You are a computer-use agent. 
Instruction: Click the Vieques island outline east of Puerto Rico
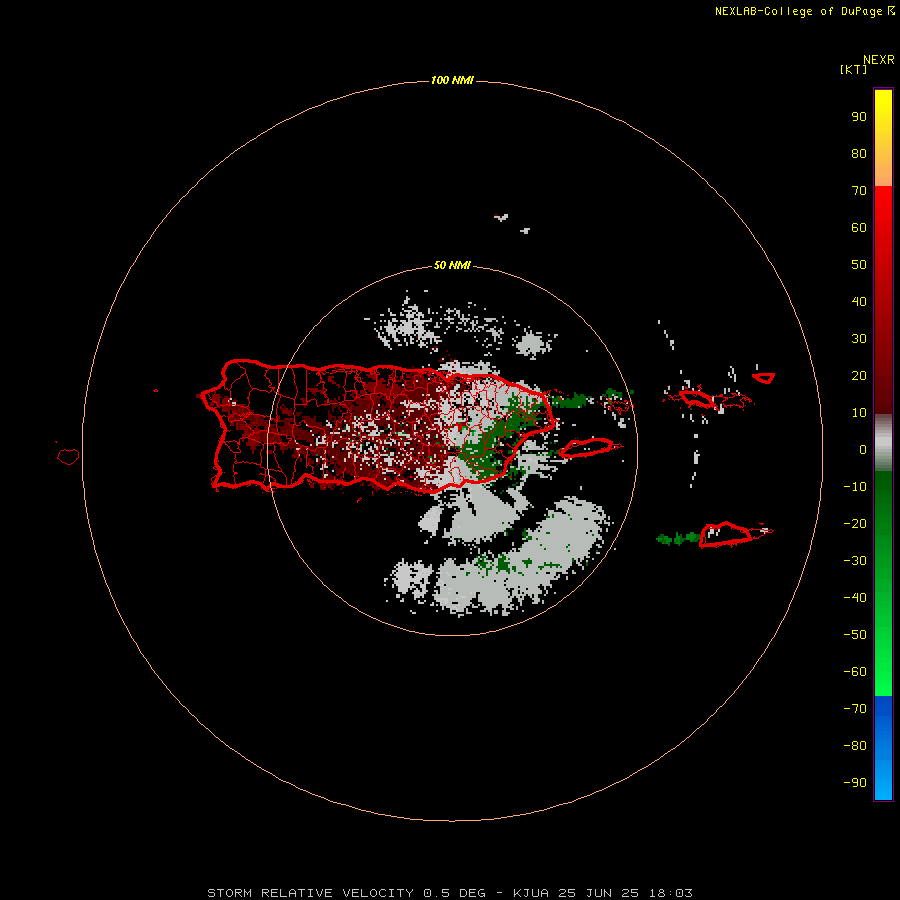point(587,448)
